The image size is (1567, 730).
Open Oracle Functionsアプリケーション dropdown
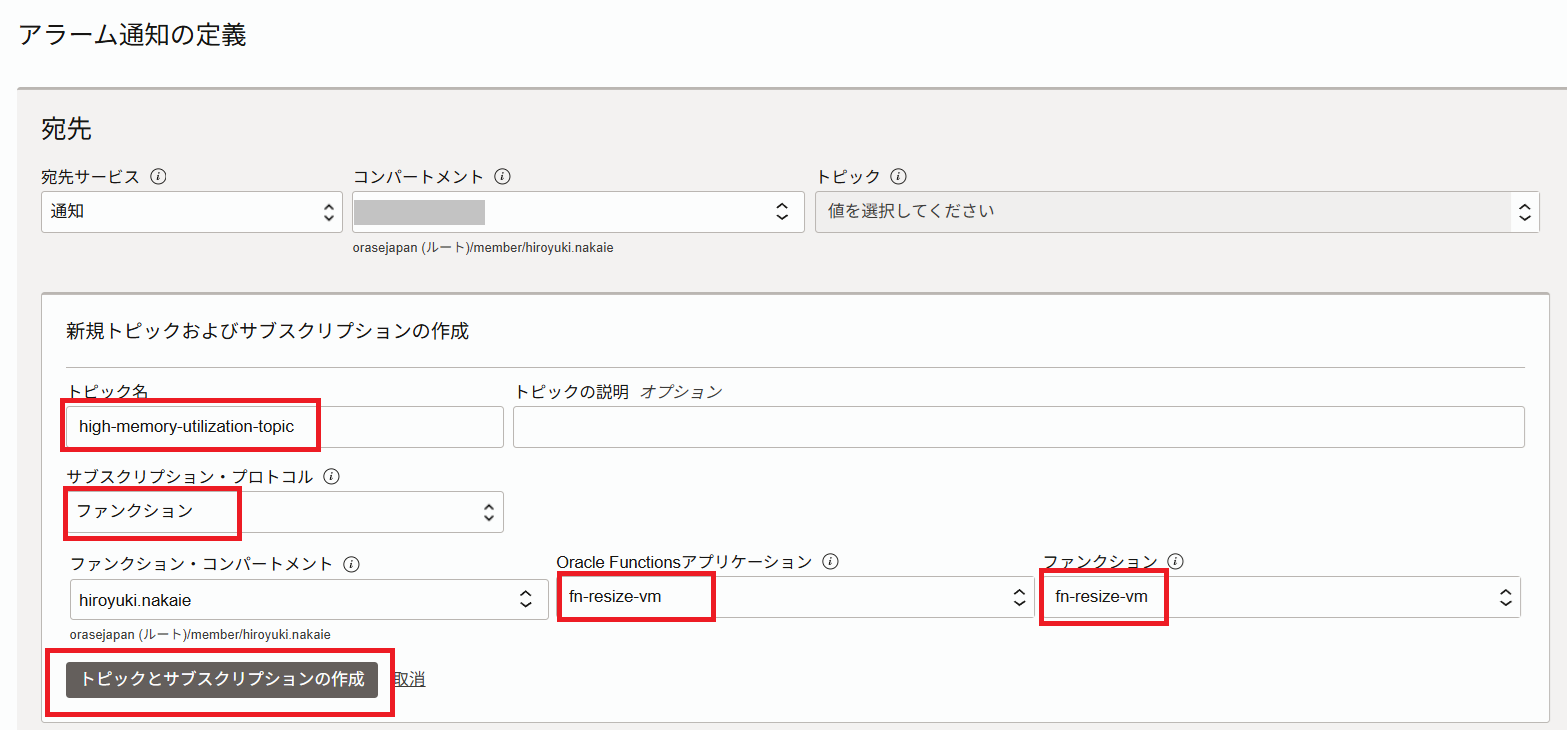[795, 598]
